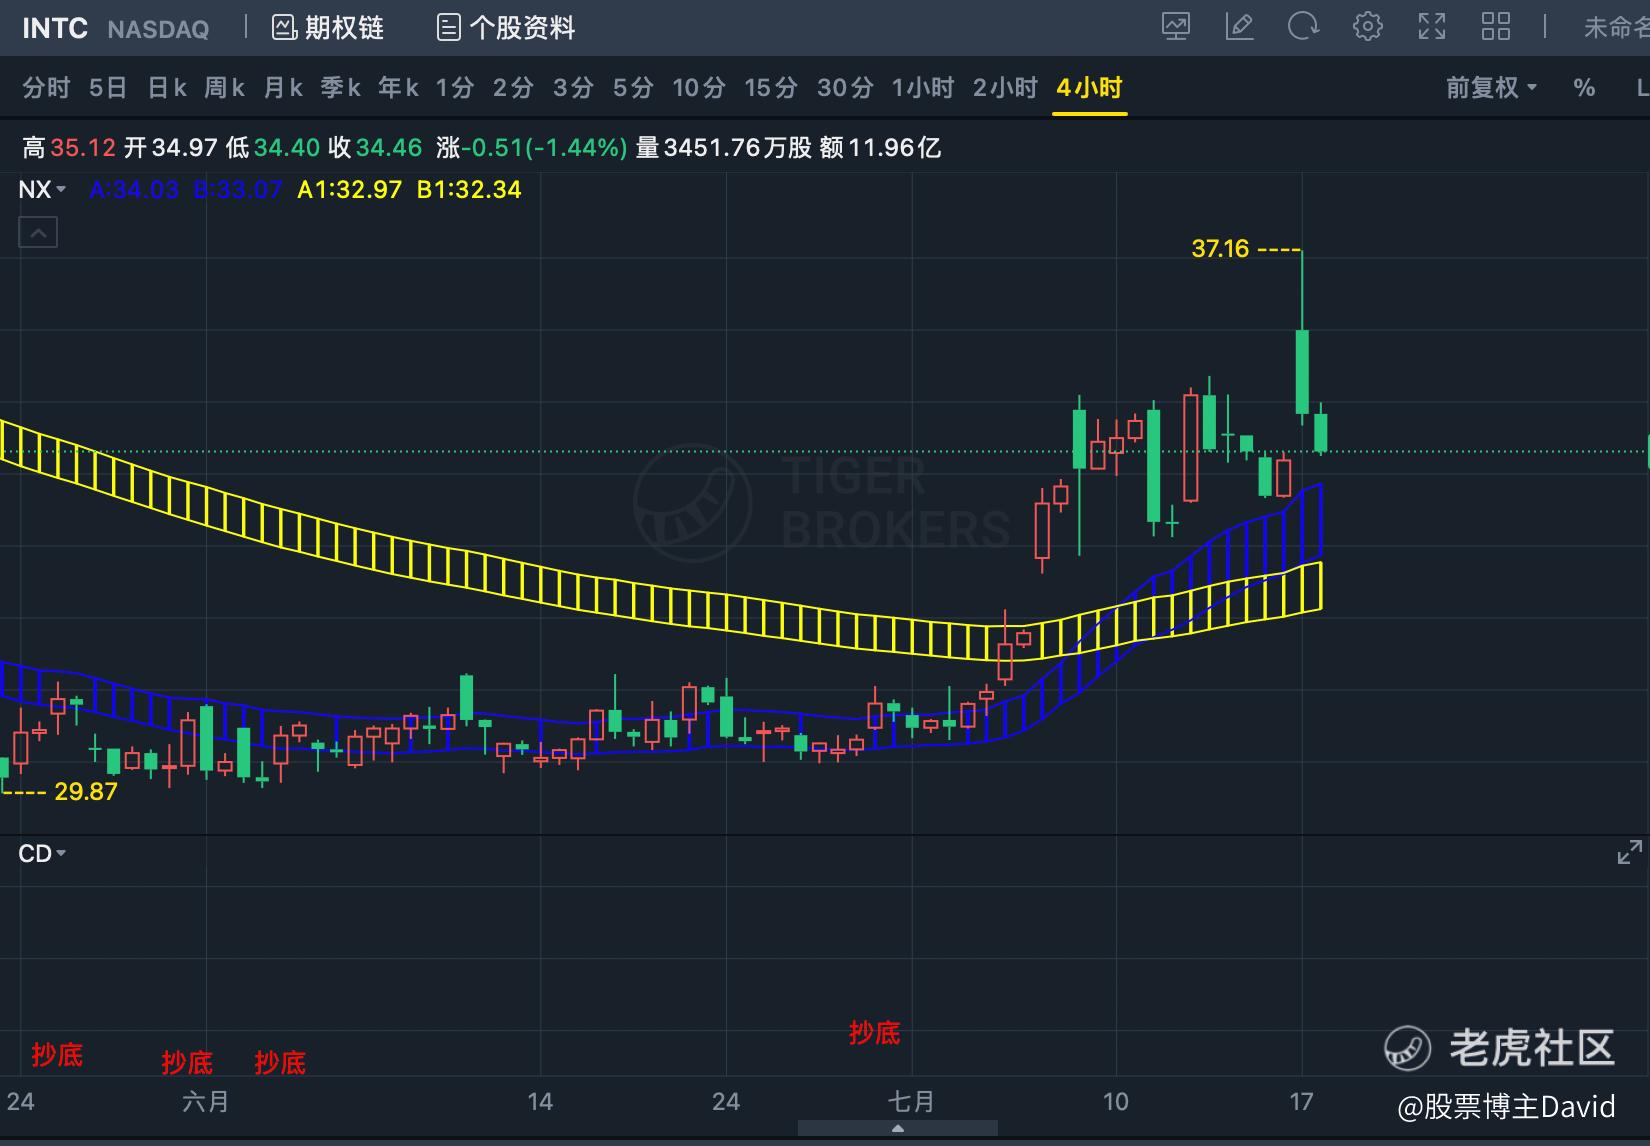Select the drawing pencil tool icon
1650x1146 pixels.
(1239, 27)
